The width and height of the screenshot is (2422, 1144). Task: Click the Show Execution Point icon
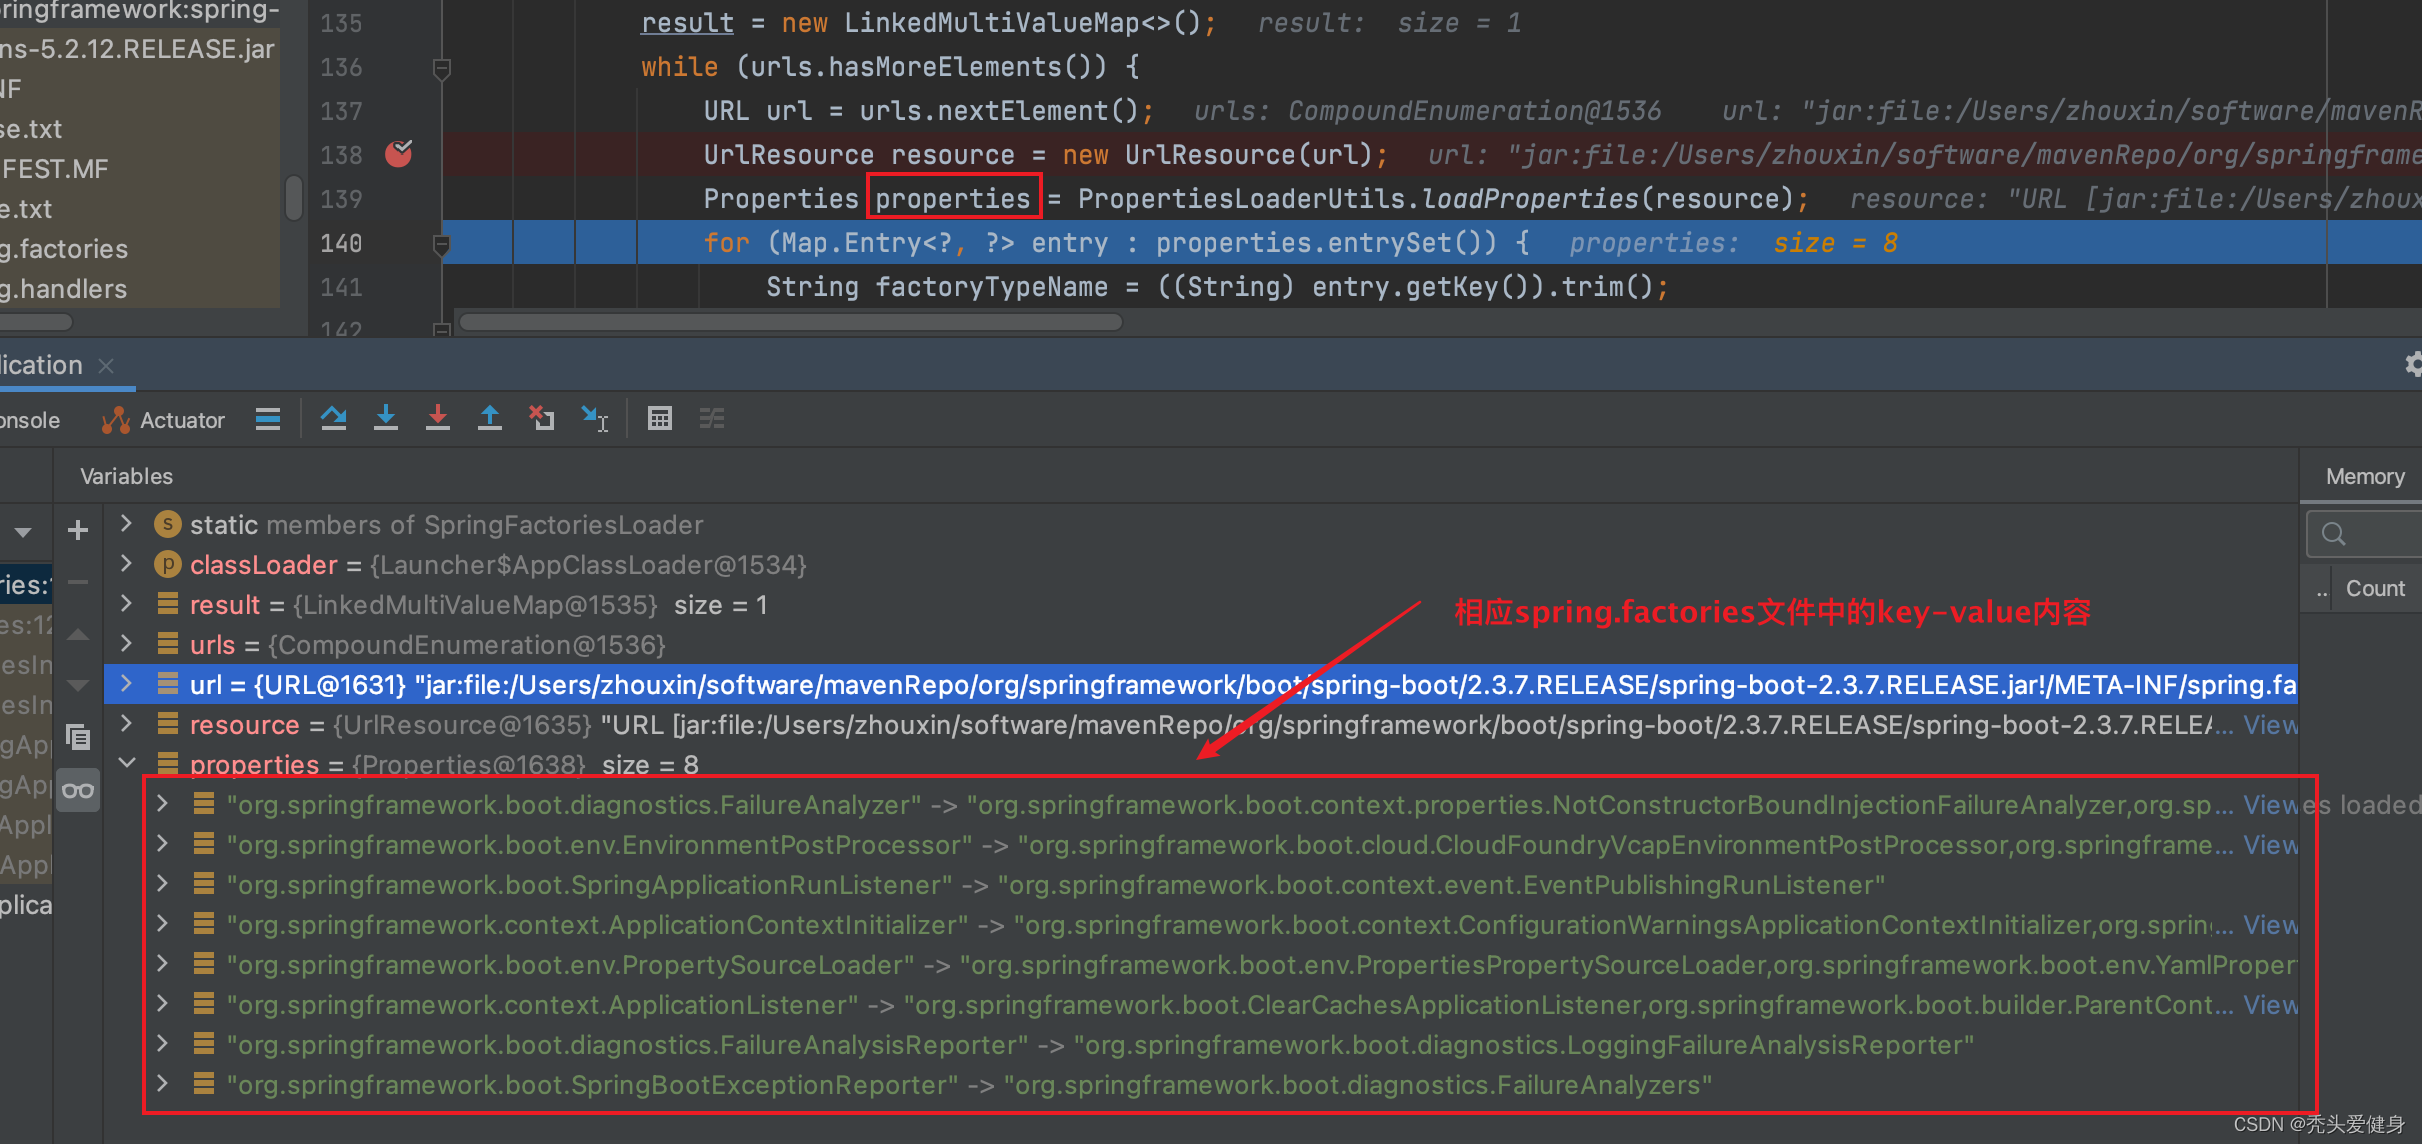(x=268, y=418)
